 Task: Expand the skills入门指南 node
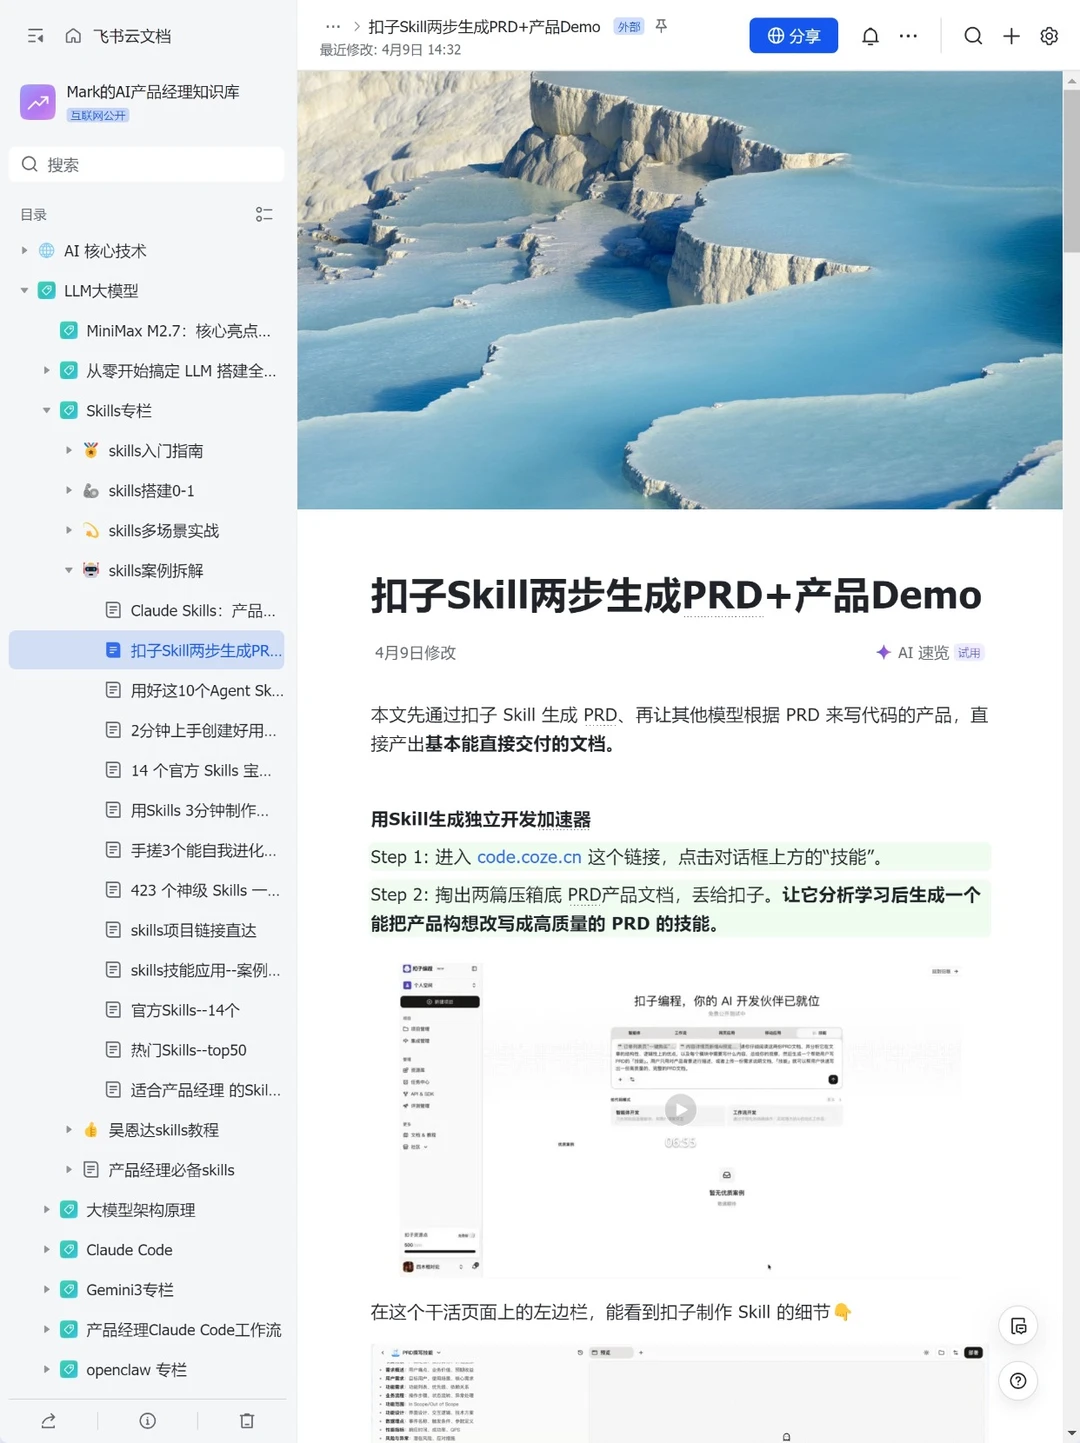click(69, 451)
